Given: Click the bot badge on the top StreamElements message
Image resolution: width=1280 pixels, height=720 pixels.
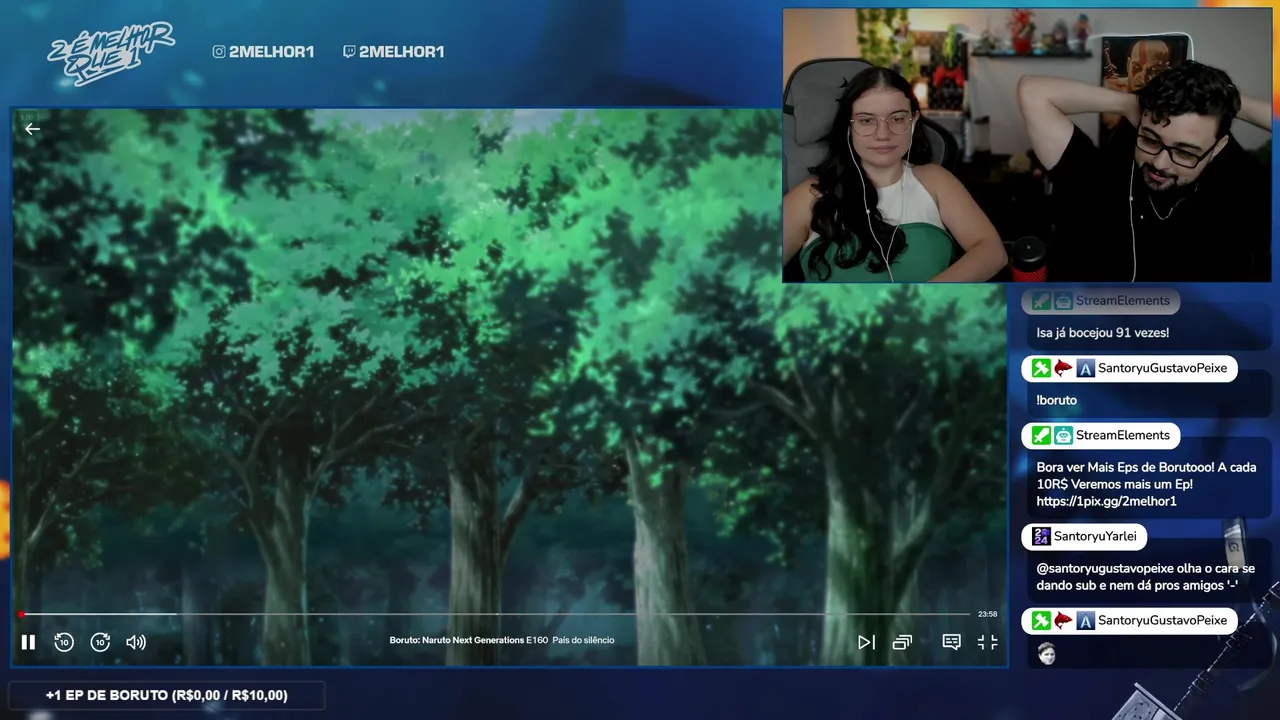Looking at the screenshot, I should 1063,301.
